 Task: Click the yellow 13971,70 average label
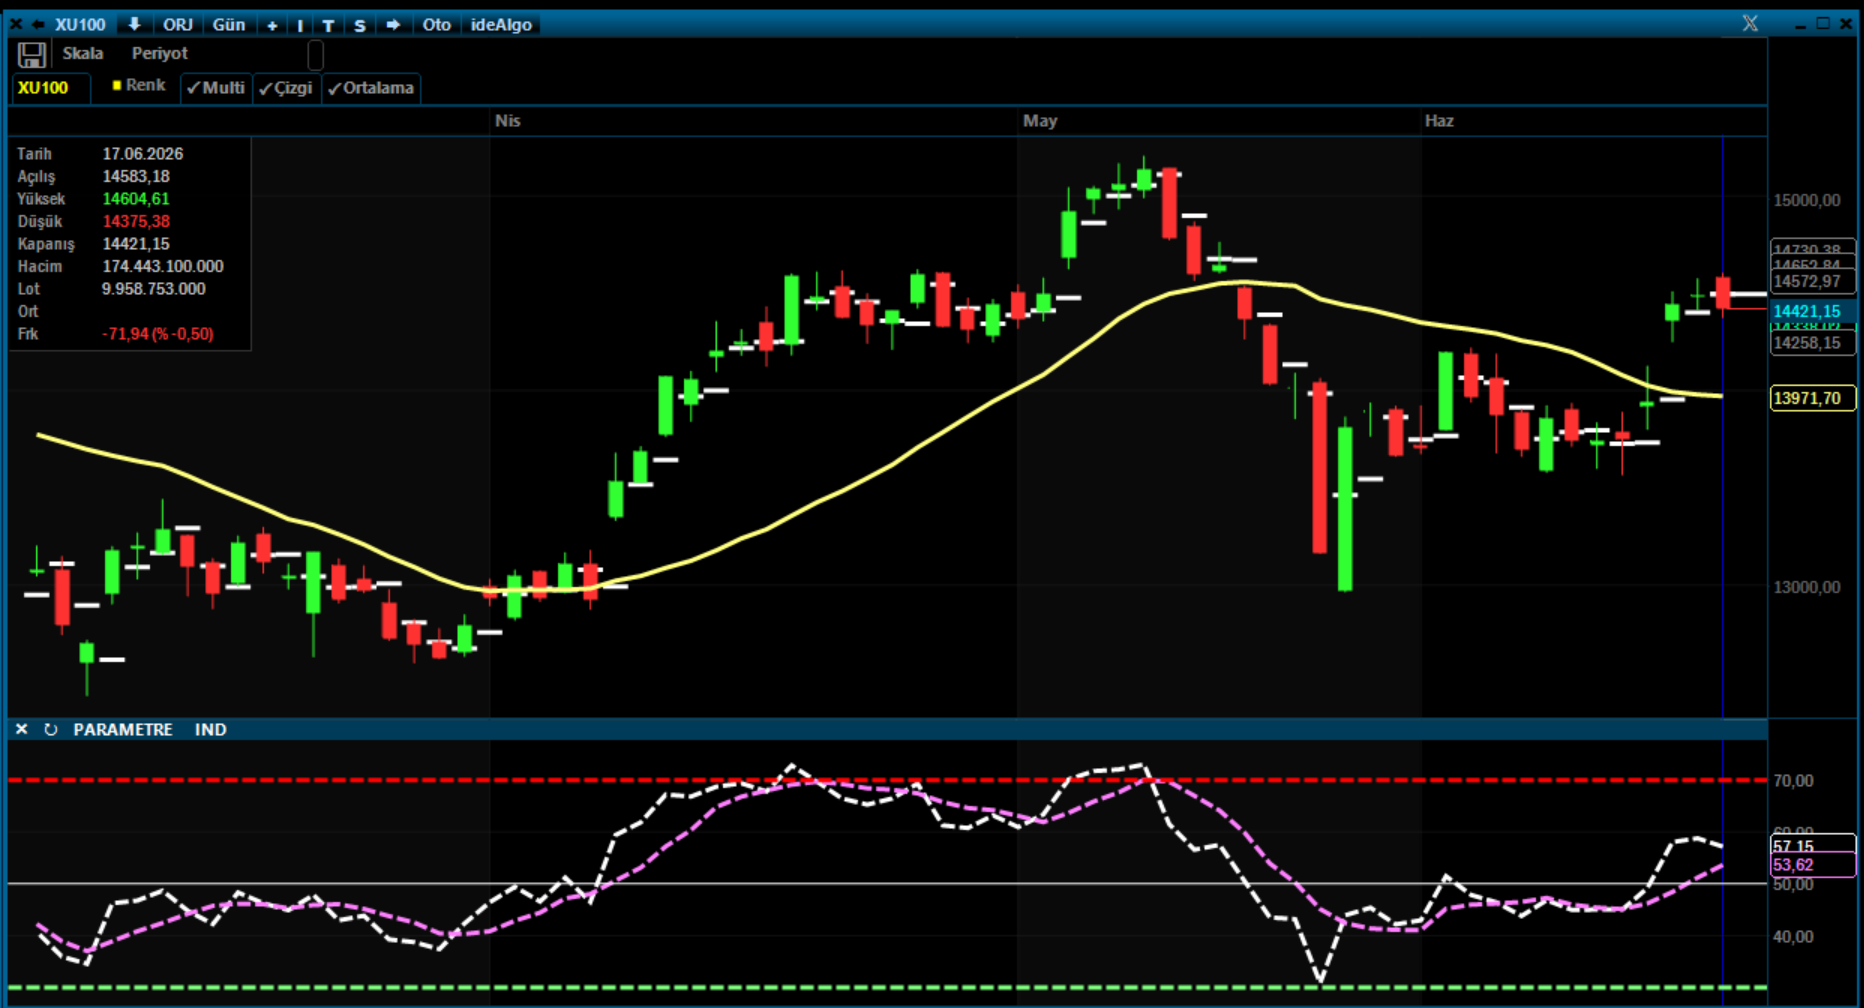(1812, 398)
